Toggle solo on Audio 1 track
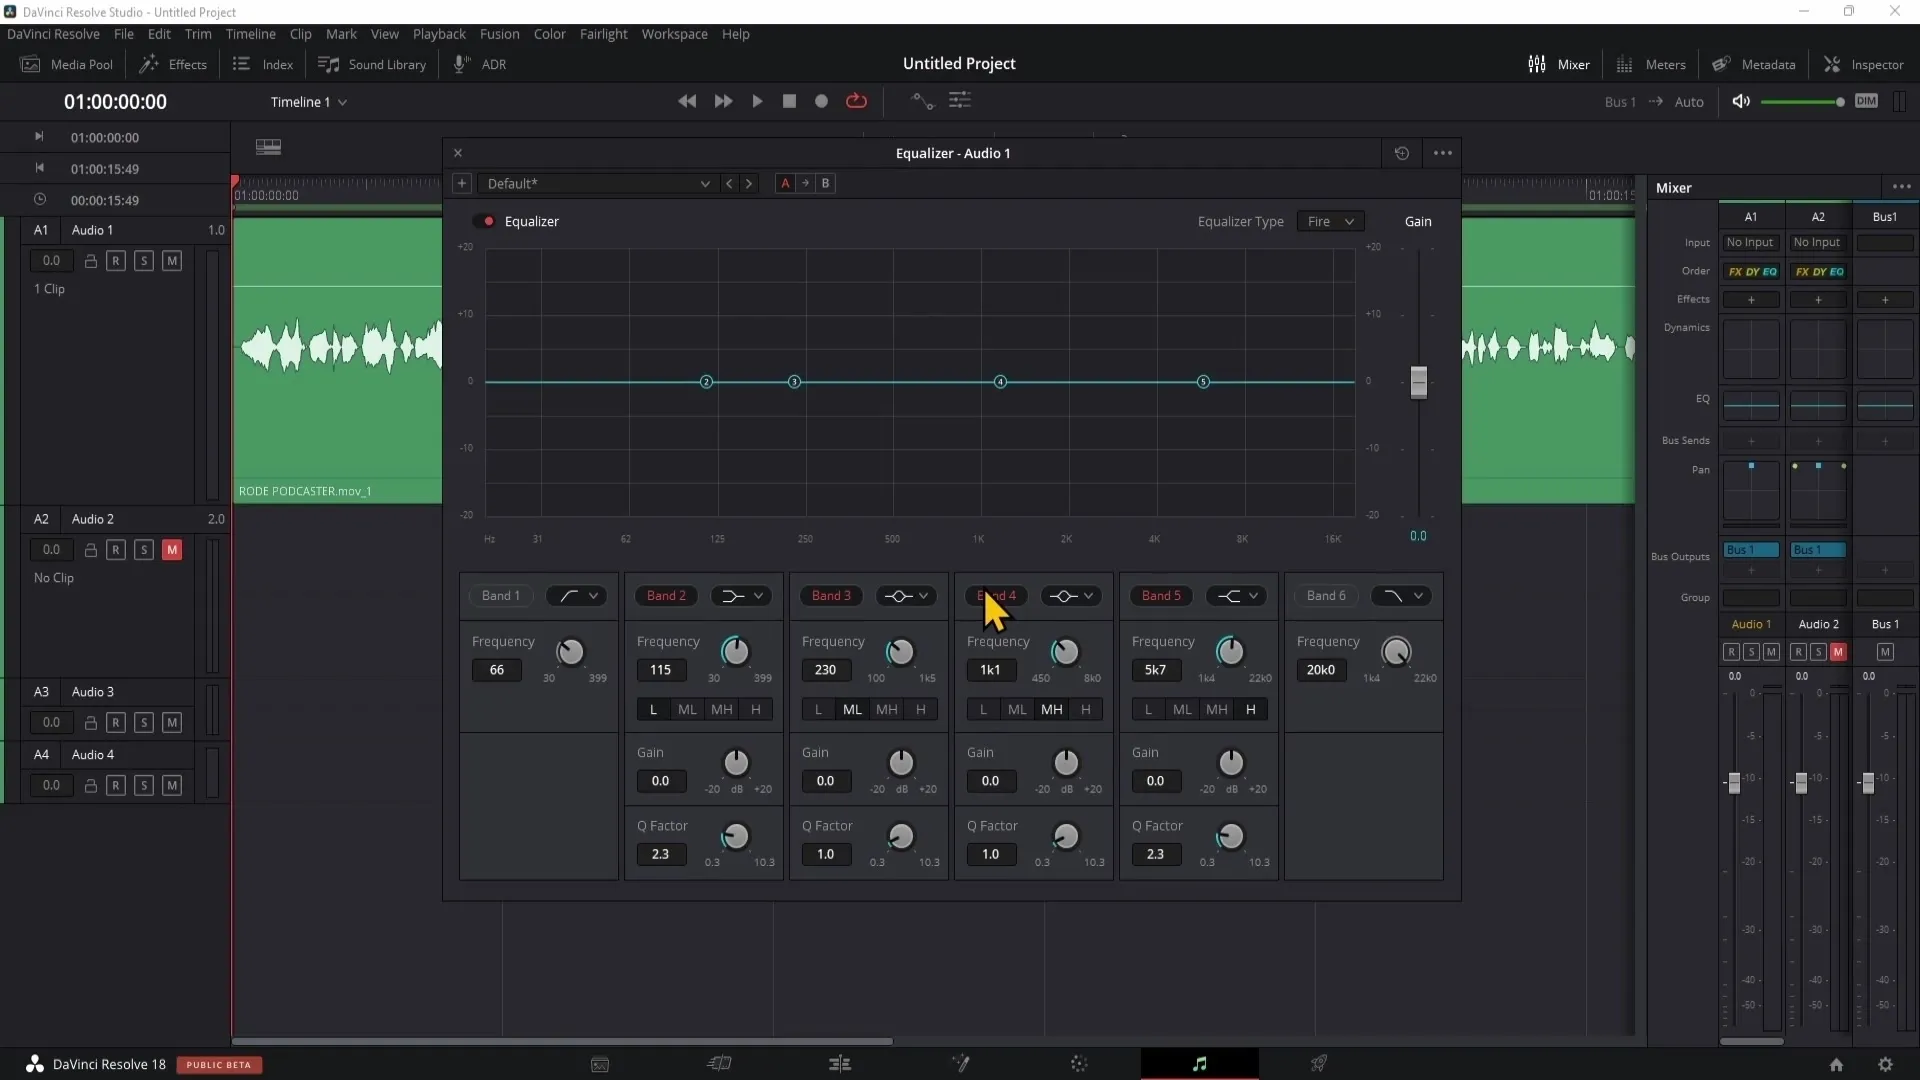 (144, 260)
